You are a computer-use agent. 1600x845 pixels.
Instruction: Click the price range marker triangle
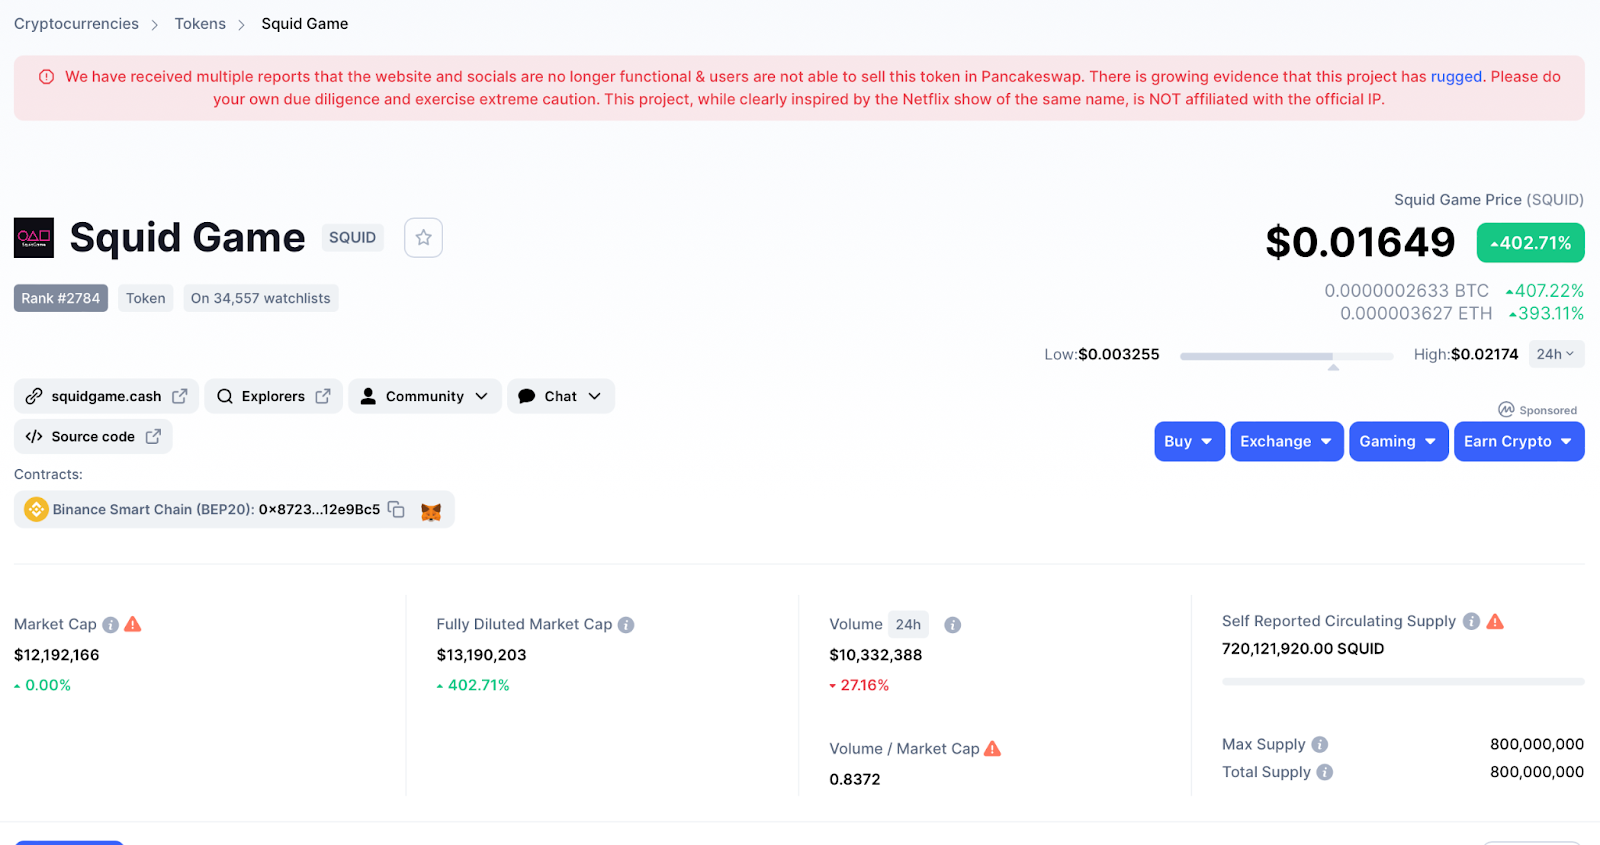1333,368
